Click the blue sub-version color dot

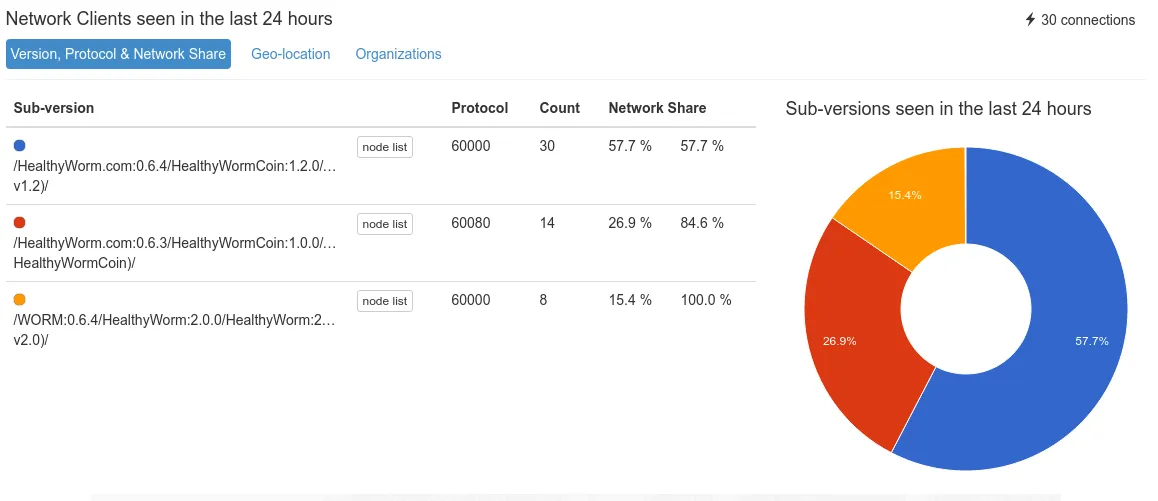pos(19,146)
